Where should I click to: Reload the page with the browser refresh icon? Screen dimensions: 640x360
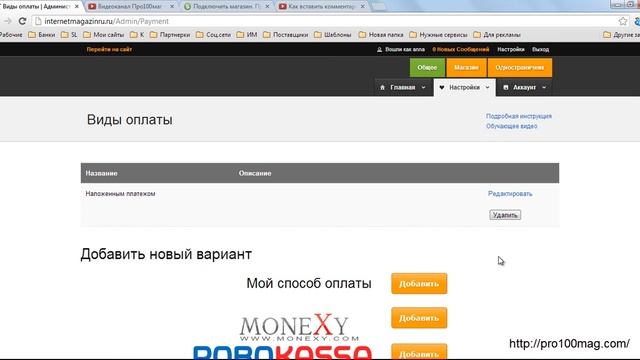click(x=22, y=21)
